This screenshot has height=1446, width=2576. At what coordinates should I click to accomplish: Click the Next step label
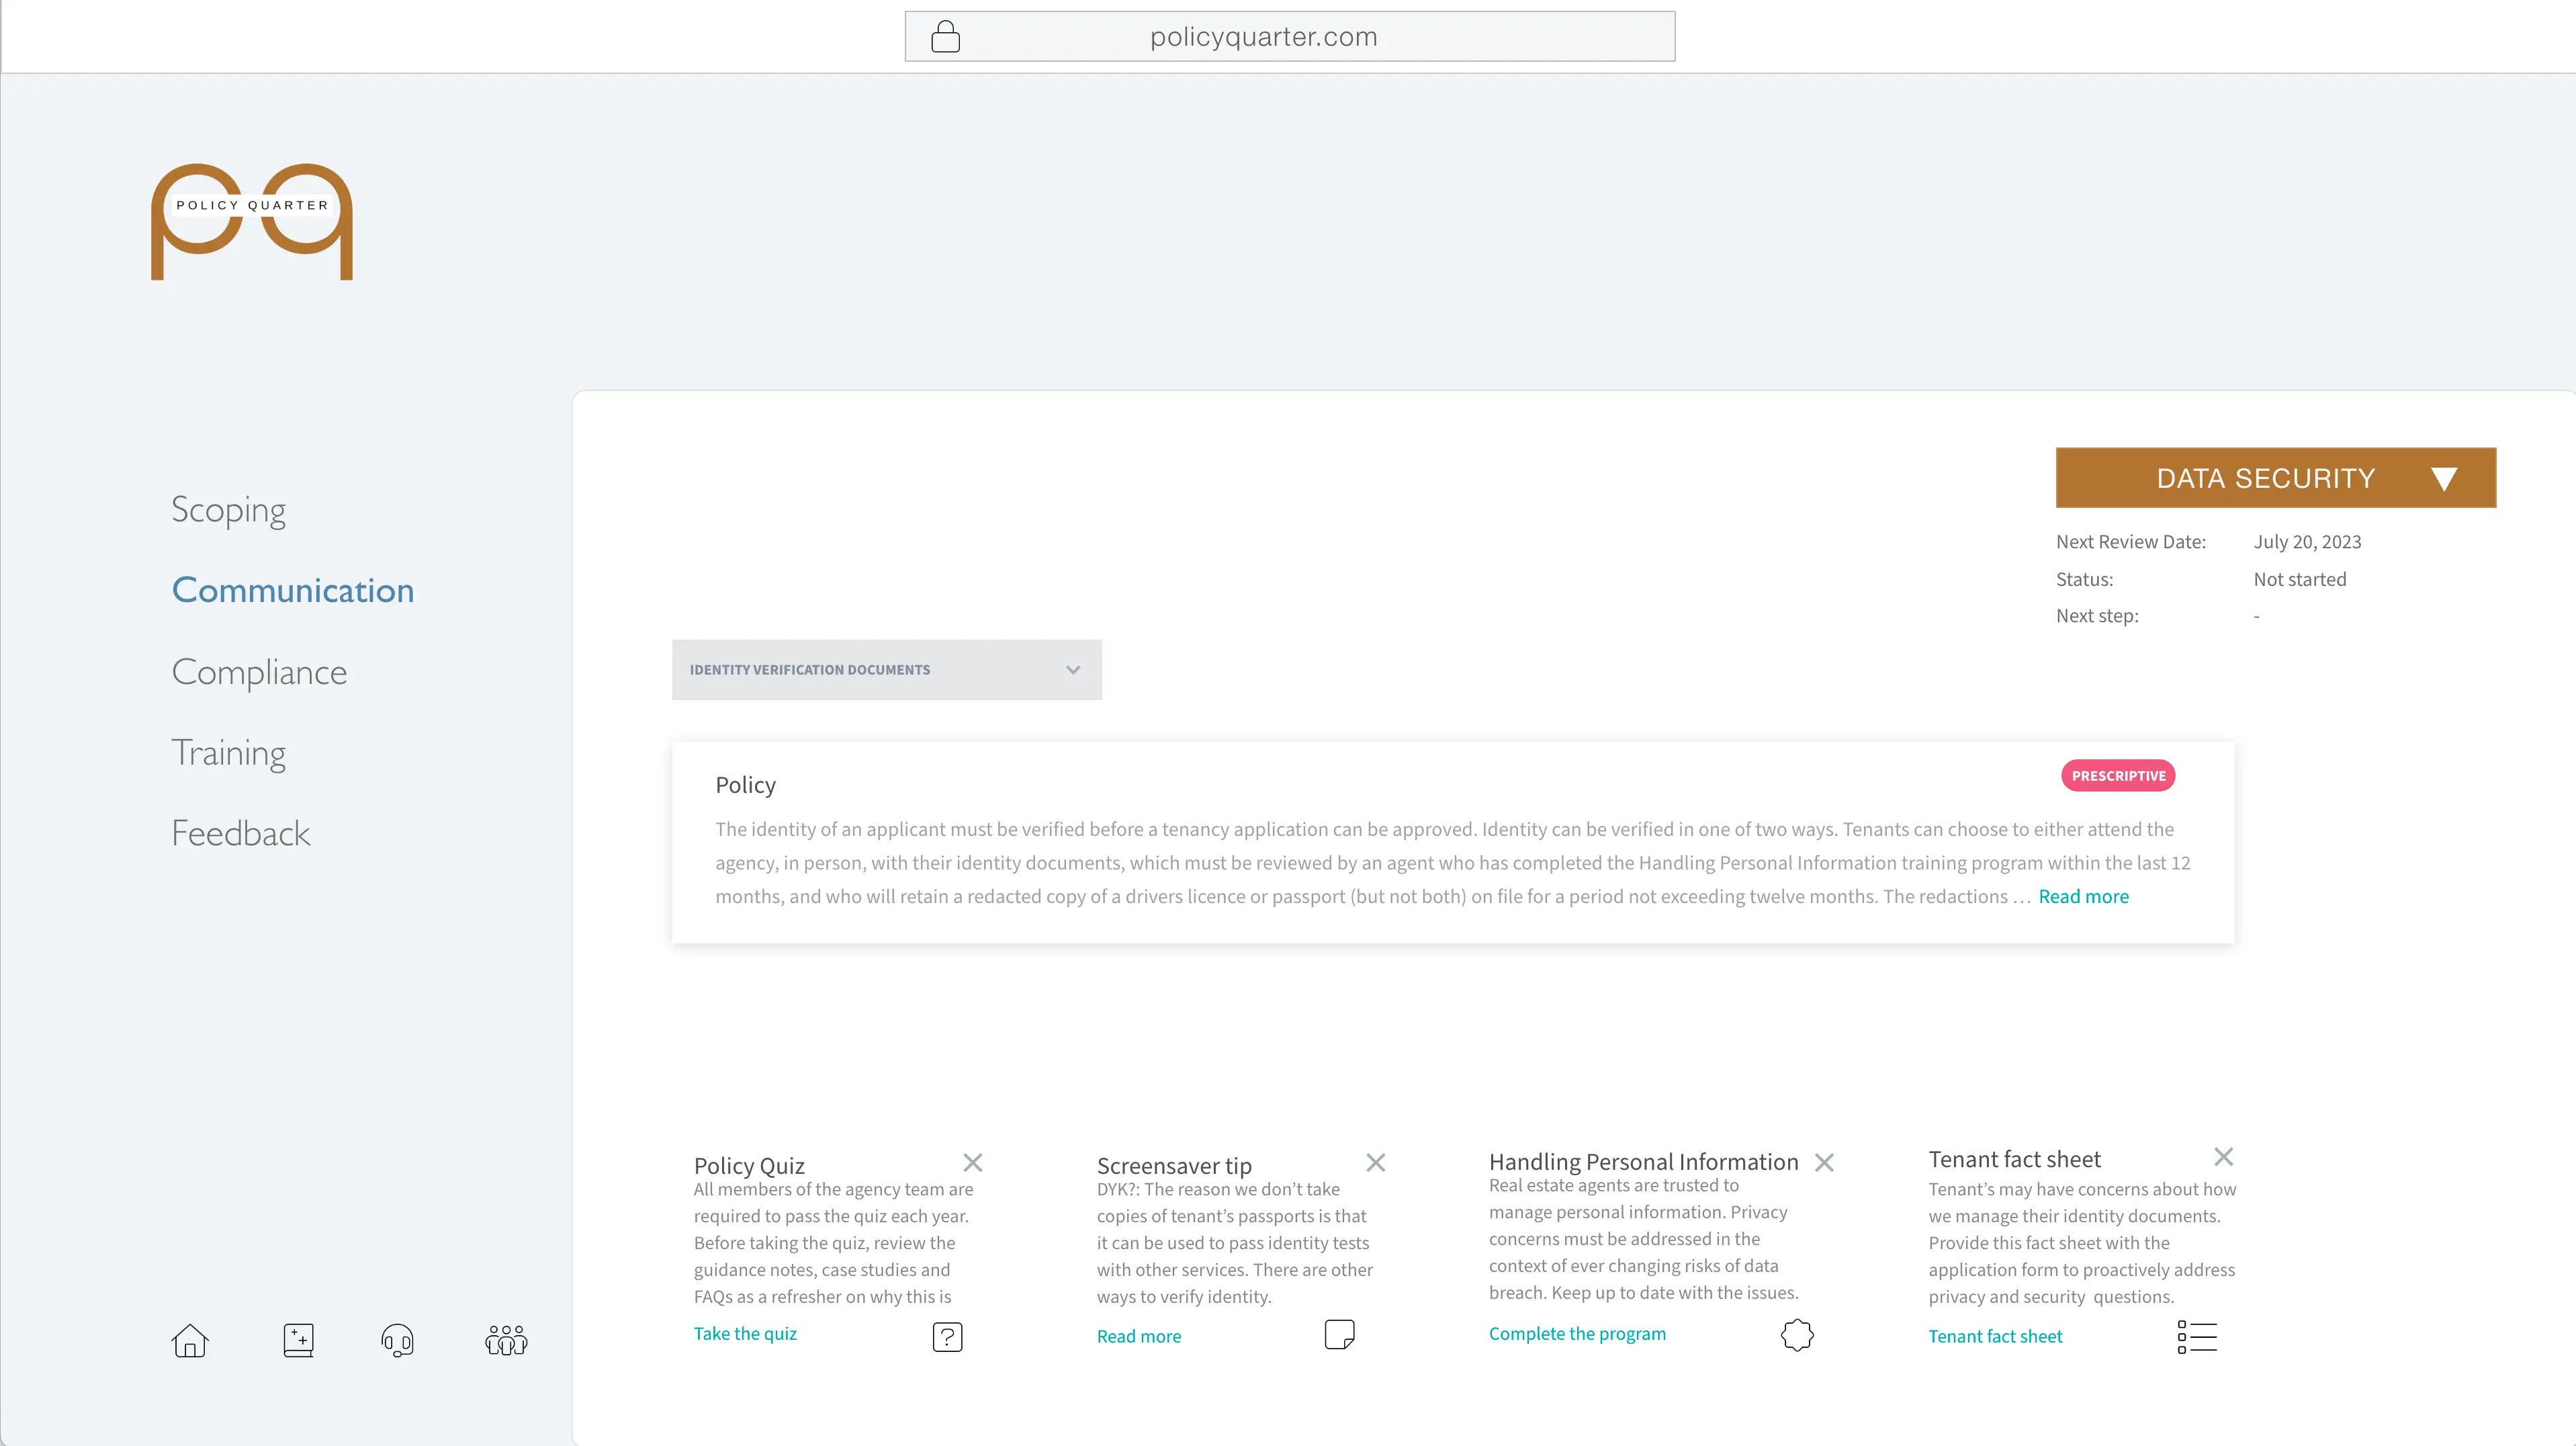tap(2097, 616)
